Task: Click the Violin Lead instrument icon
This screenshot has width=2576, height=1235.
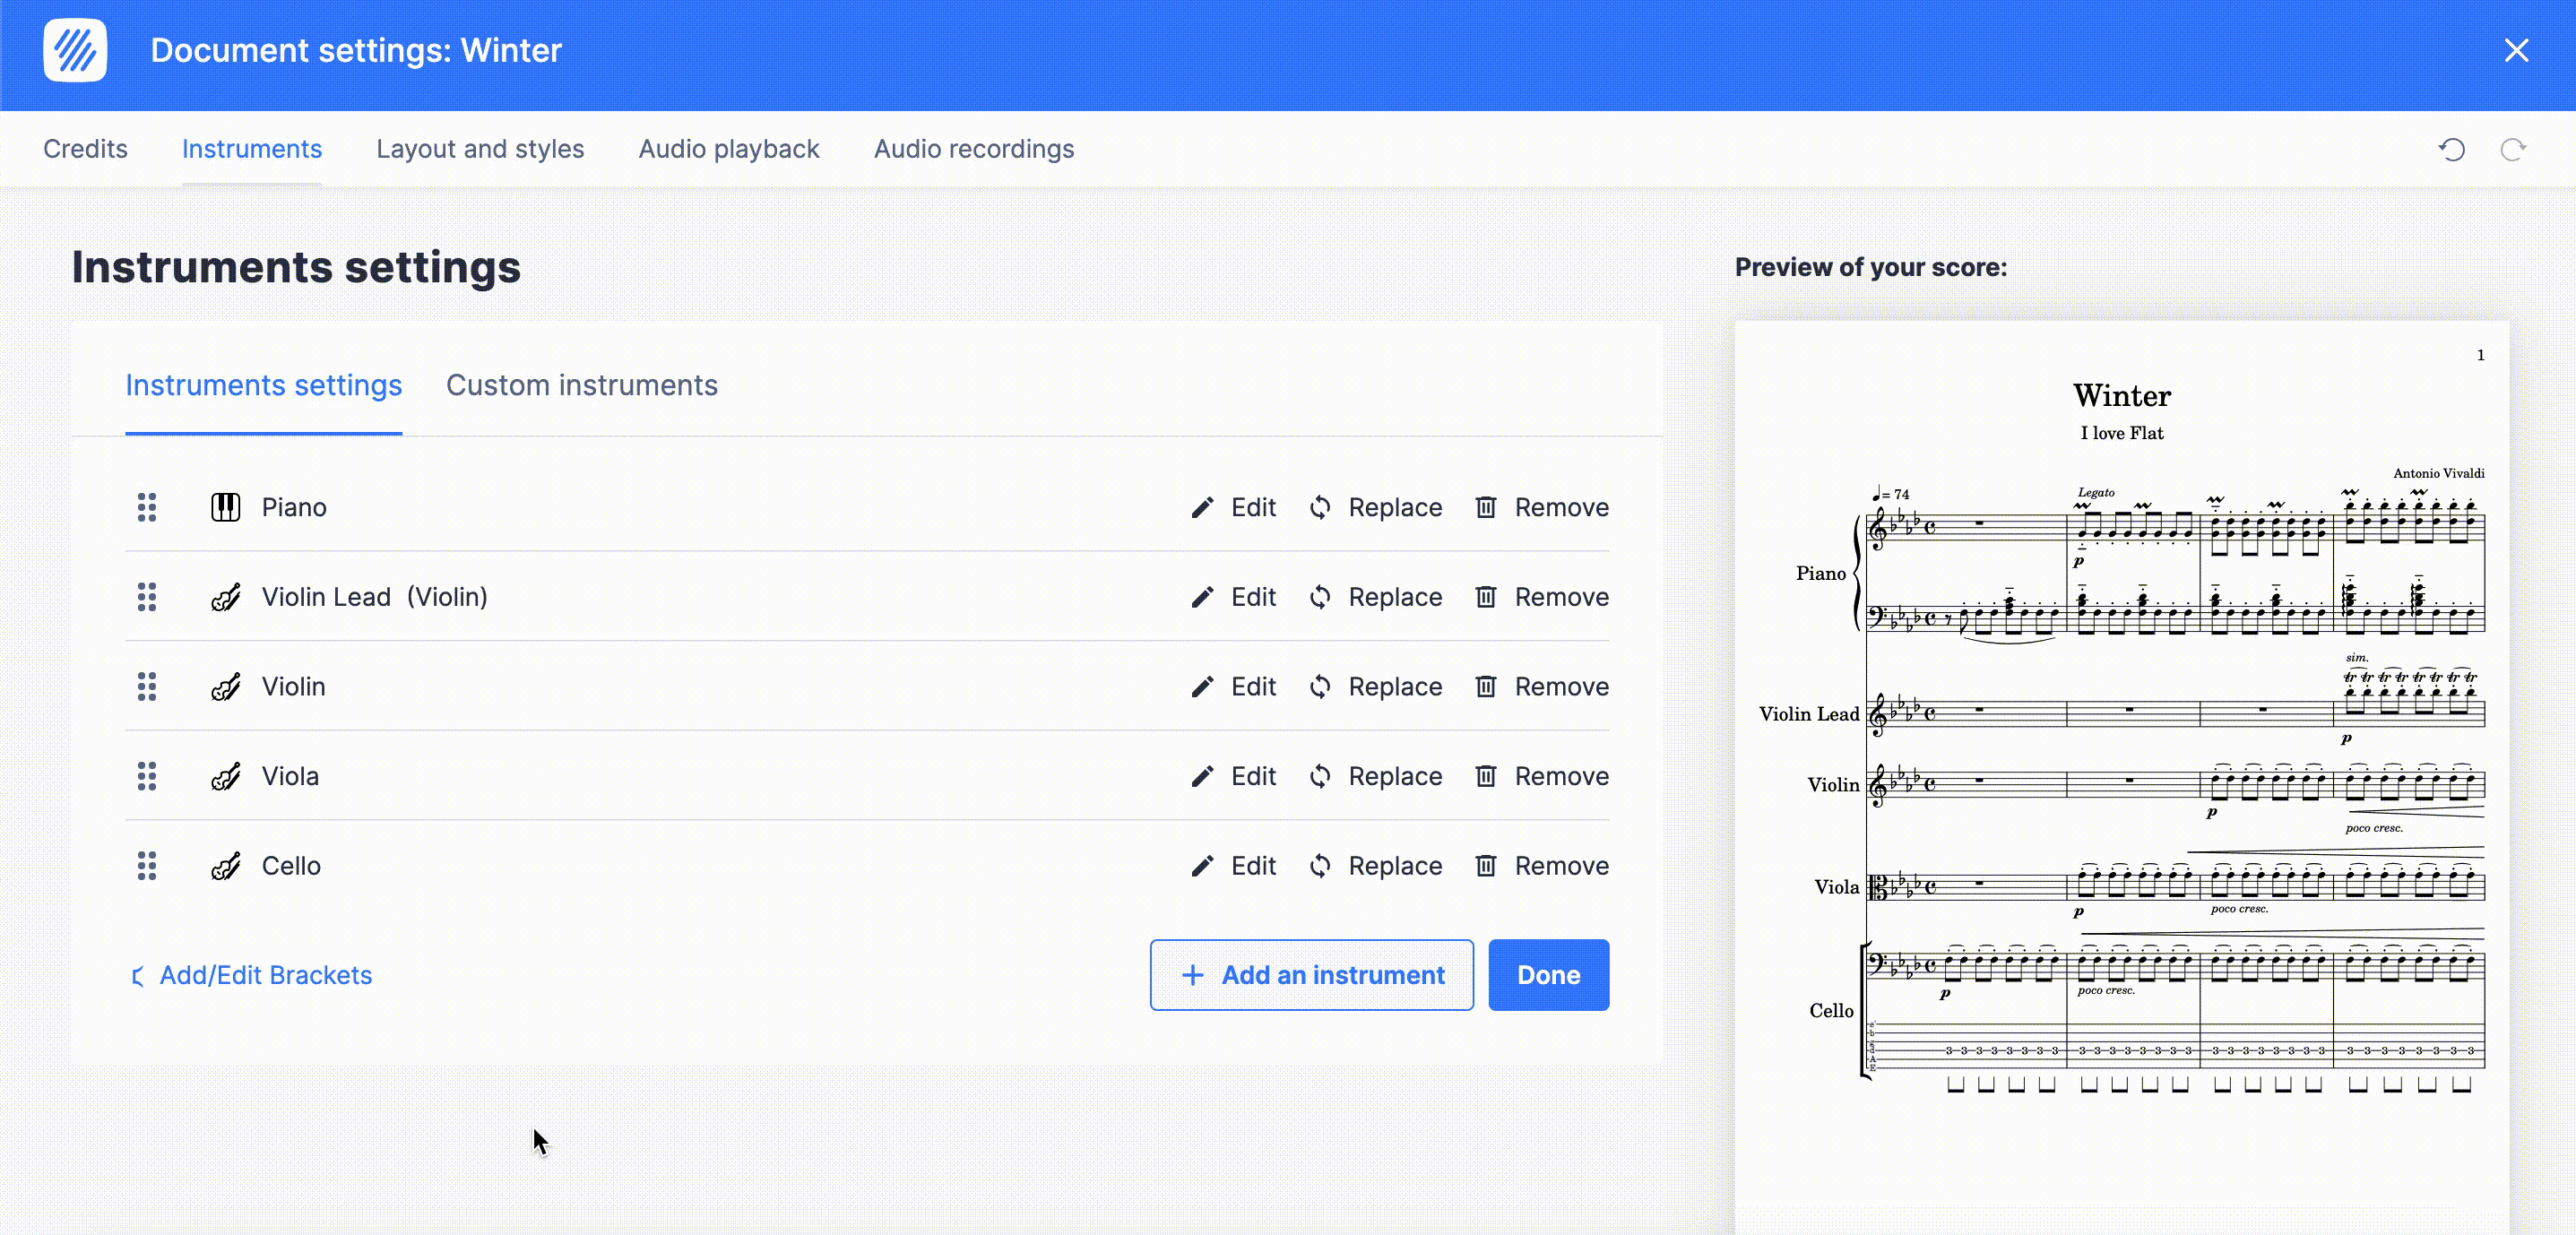Action: click(226, 597)
